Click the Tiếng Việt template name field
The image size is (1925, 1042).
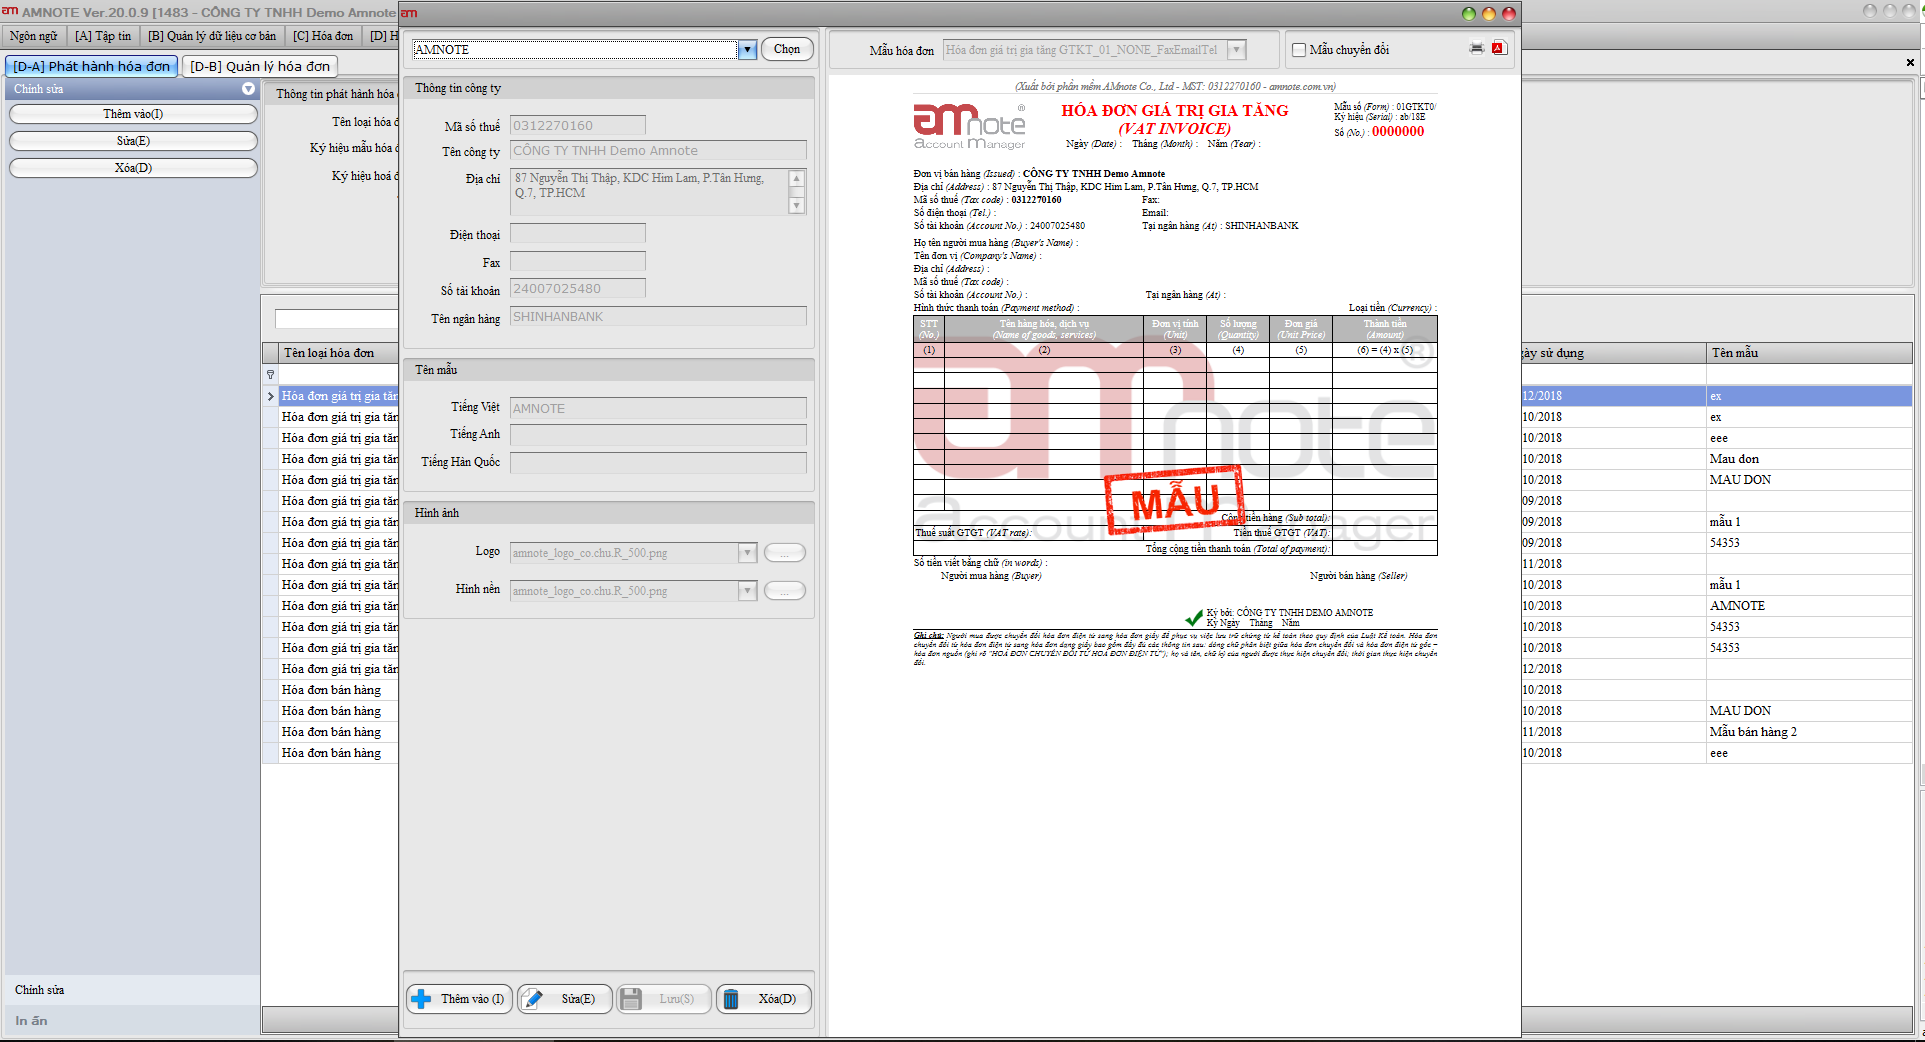tap(658, 408)
